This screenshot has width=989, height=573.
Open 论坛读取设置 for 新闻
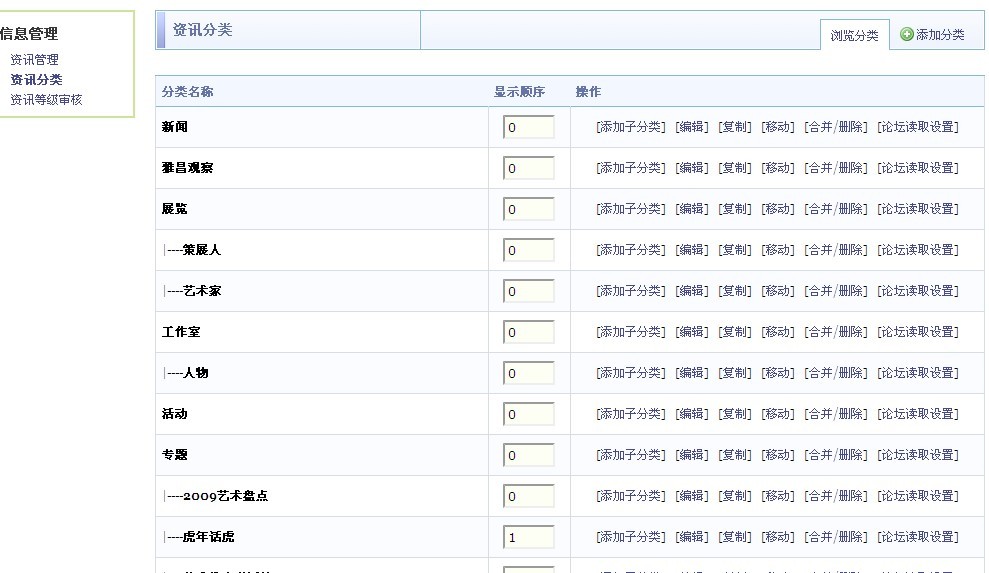[918, 127]
